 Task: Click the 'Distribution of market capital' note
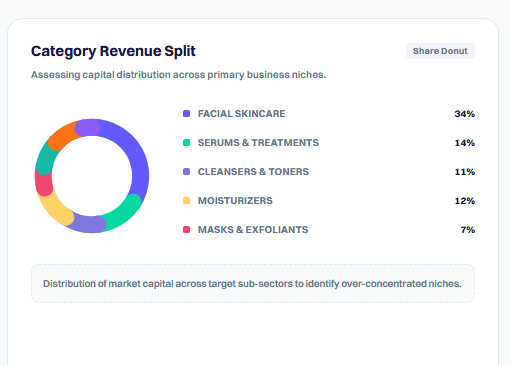[x=252, y=284]
